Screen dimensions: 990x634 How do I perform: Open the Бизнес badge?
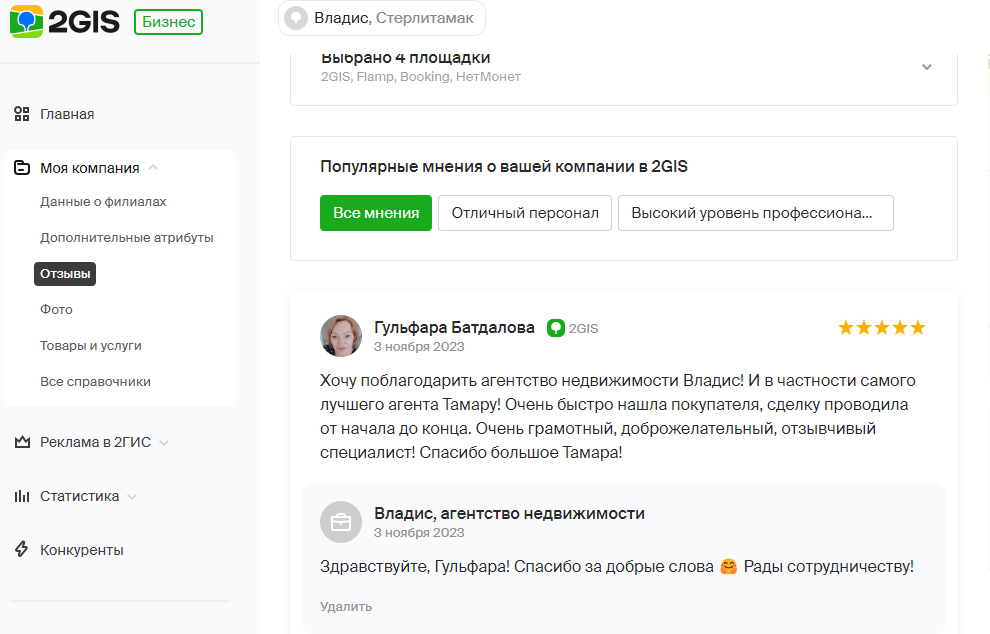click(169, 22)
